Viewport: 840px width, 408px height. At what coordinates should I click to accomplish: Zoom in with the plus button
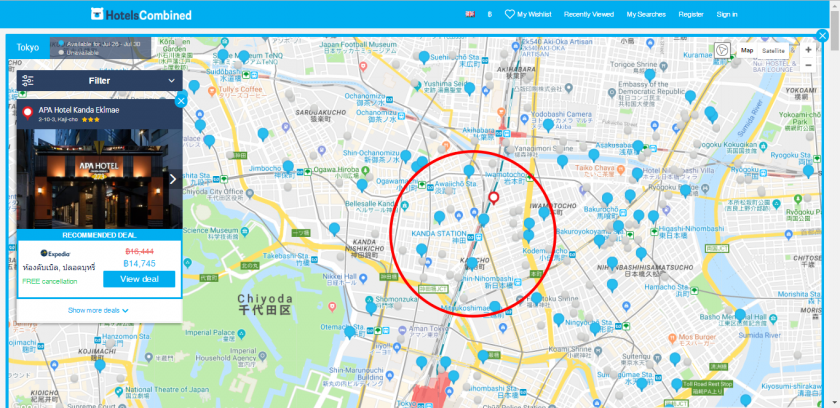tap(808, 50)
